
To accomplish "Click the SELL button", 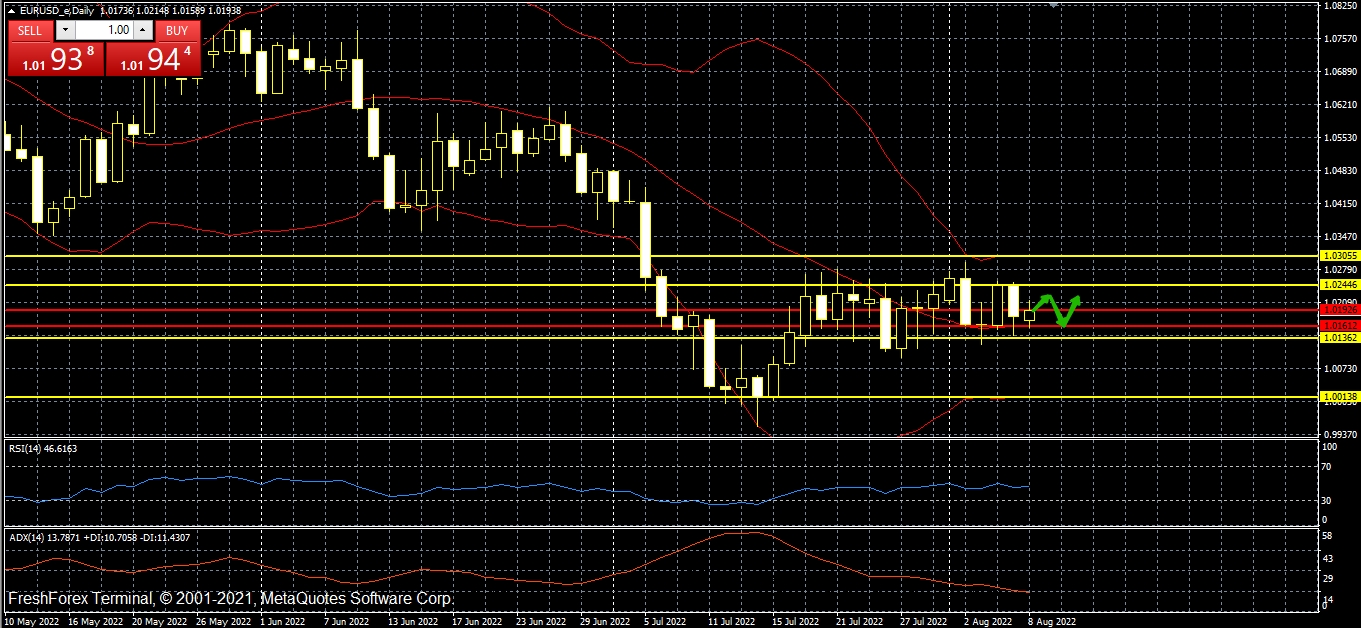I will [x=30, y=30].
